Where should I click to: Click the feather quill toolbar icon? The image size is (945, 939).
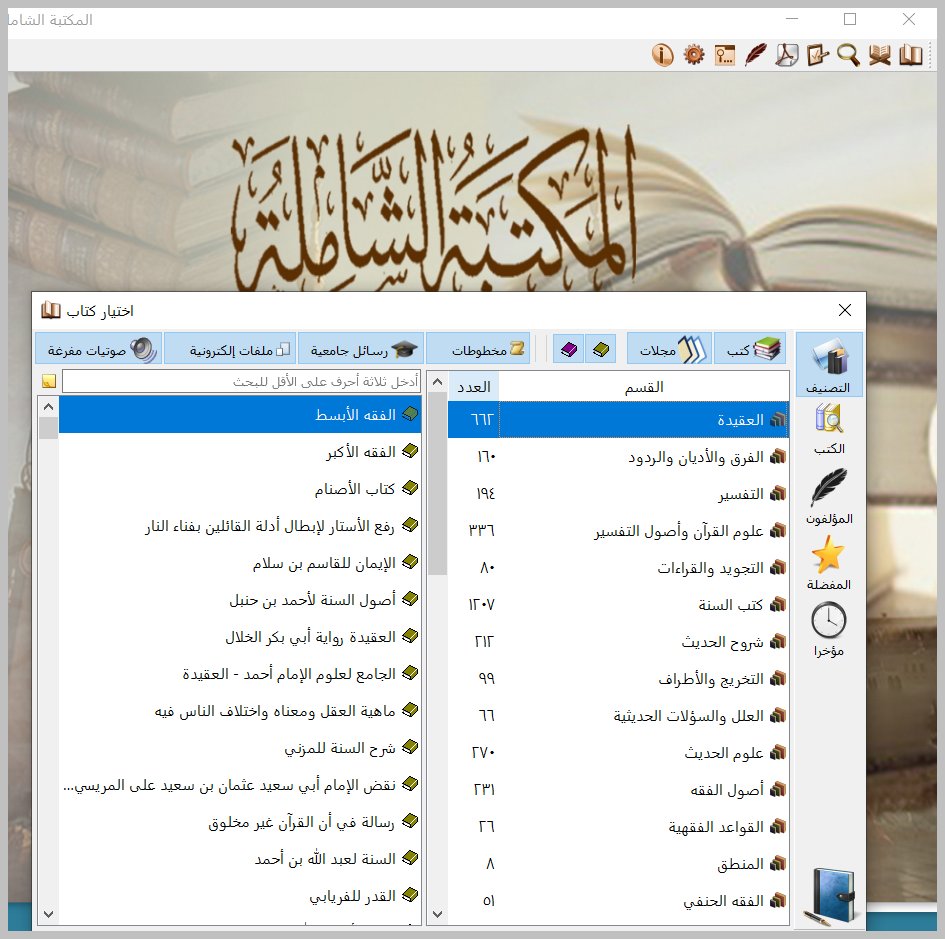756,55
